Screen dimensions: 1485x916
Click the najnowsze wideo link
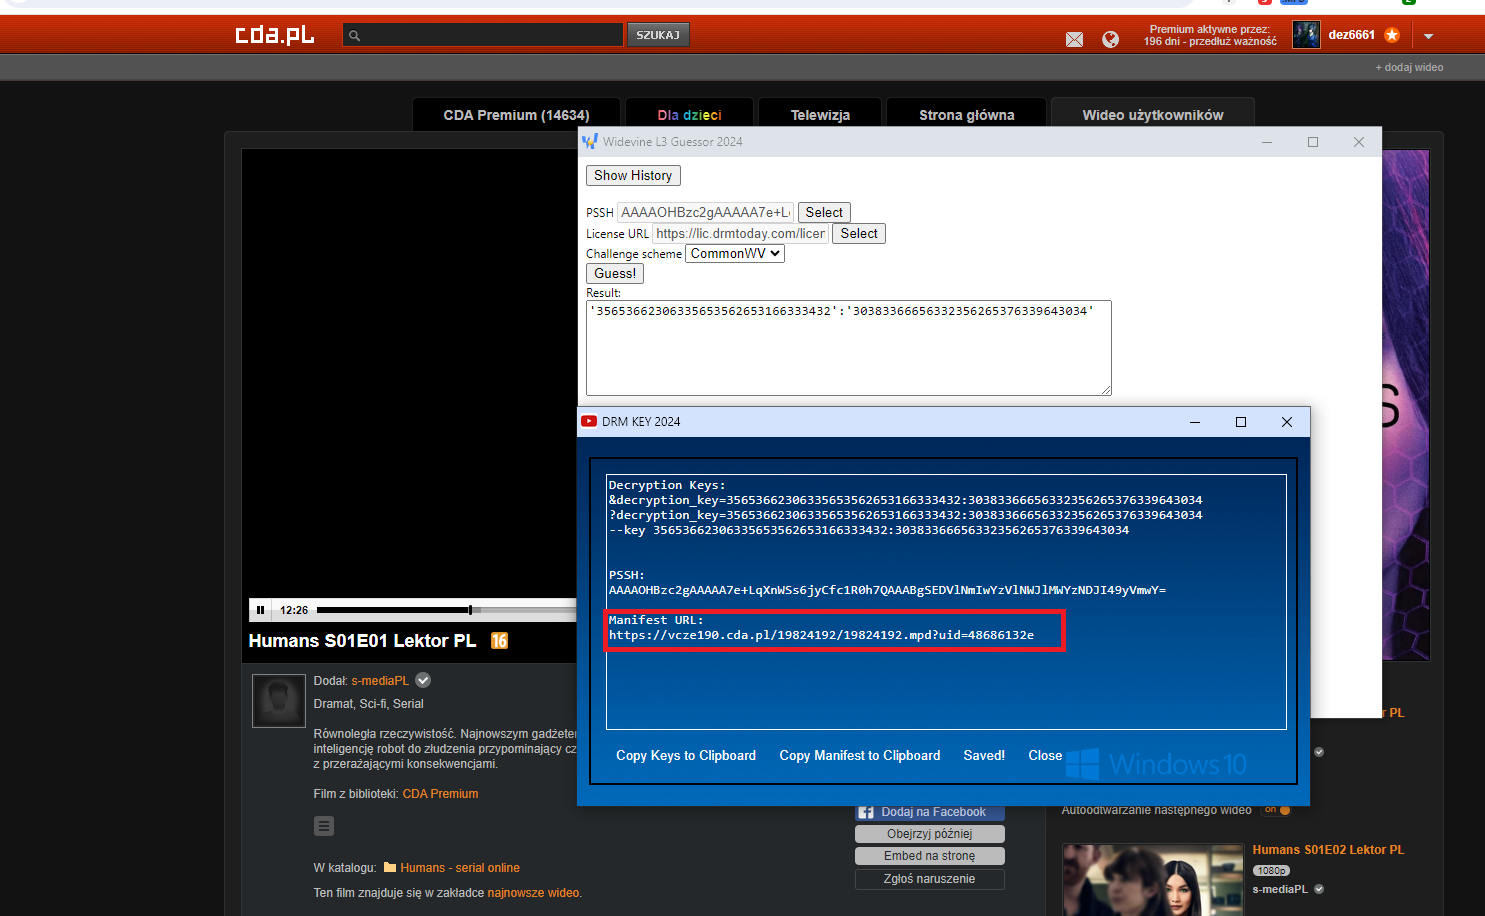tap(533, 893)
